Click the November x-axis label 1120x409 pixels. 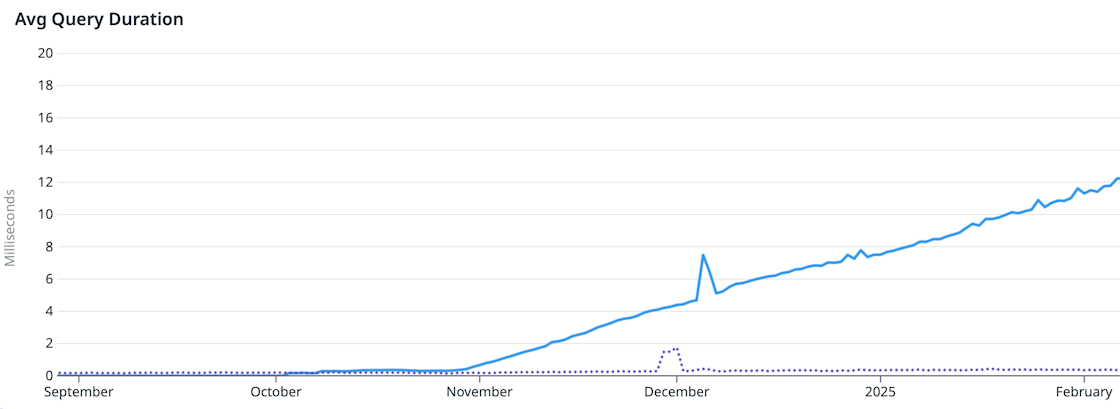click(x=480, y=392)
